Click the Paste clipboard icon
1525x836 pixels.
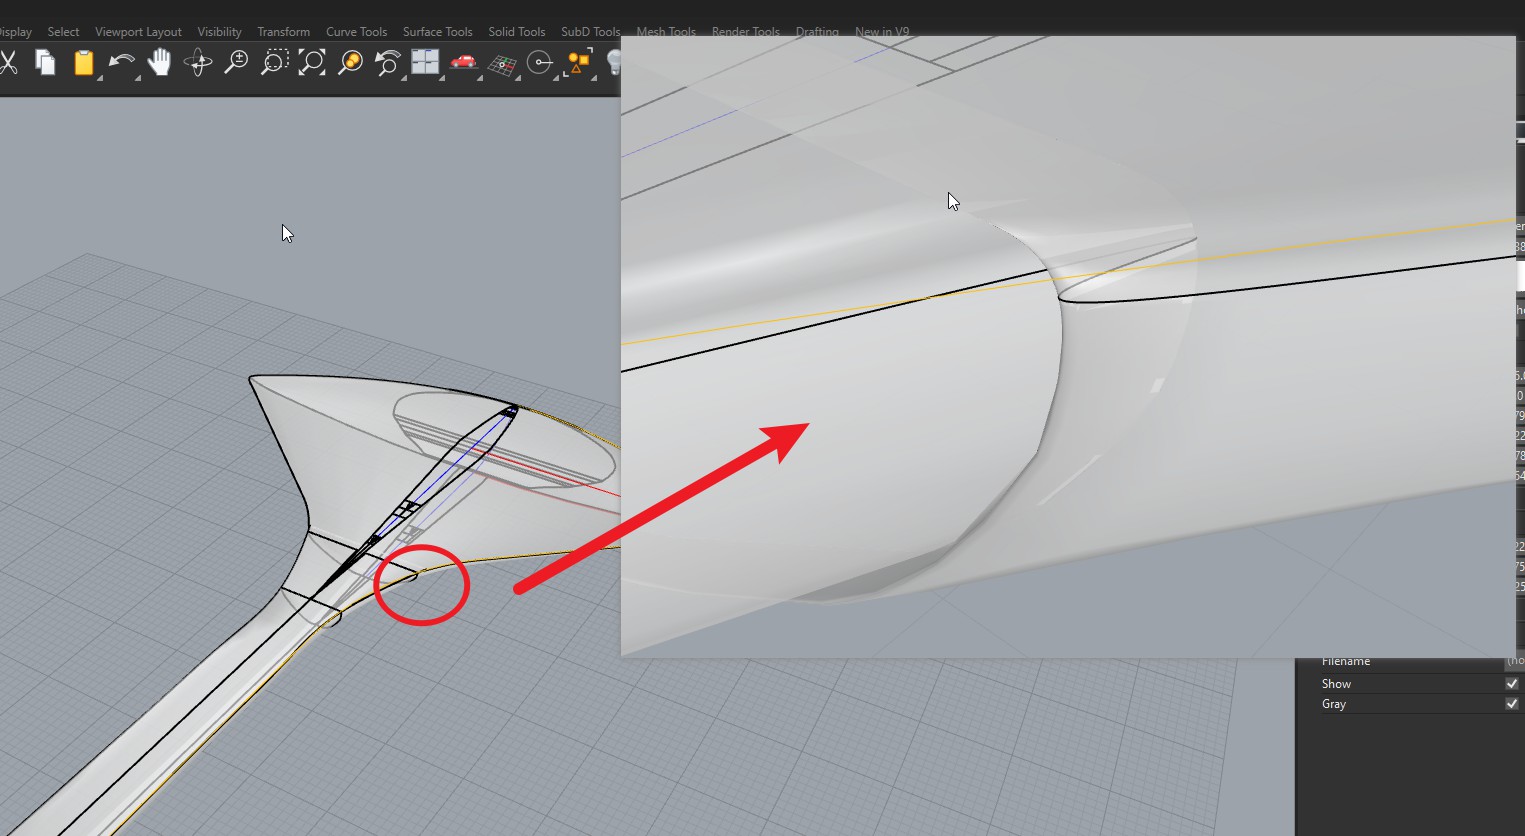[83, 63]
